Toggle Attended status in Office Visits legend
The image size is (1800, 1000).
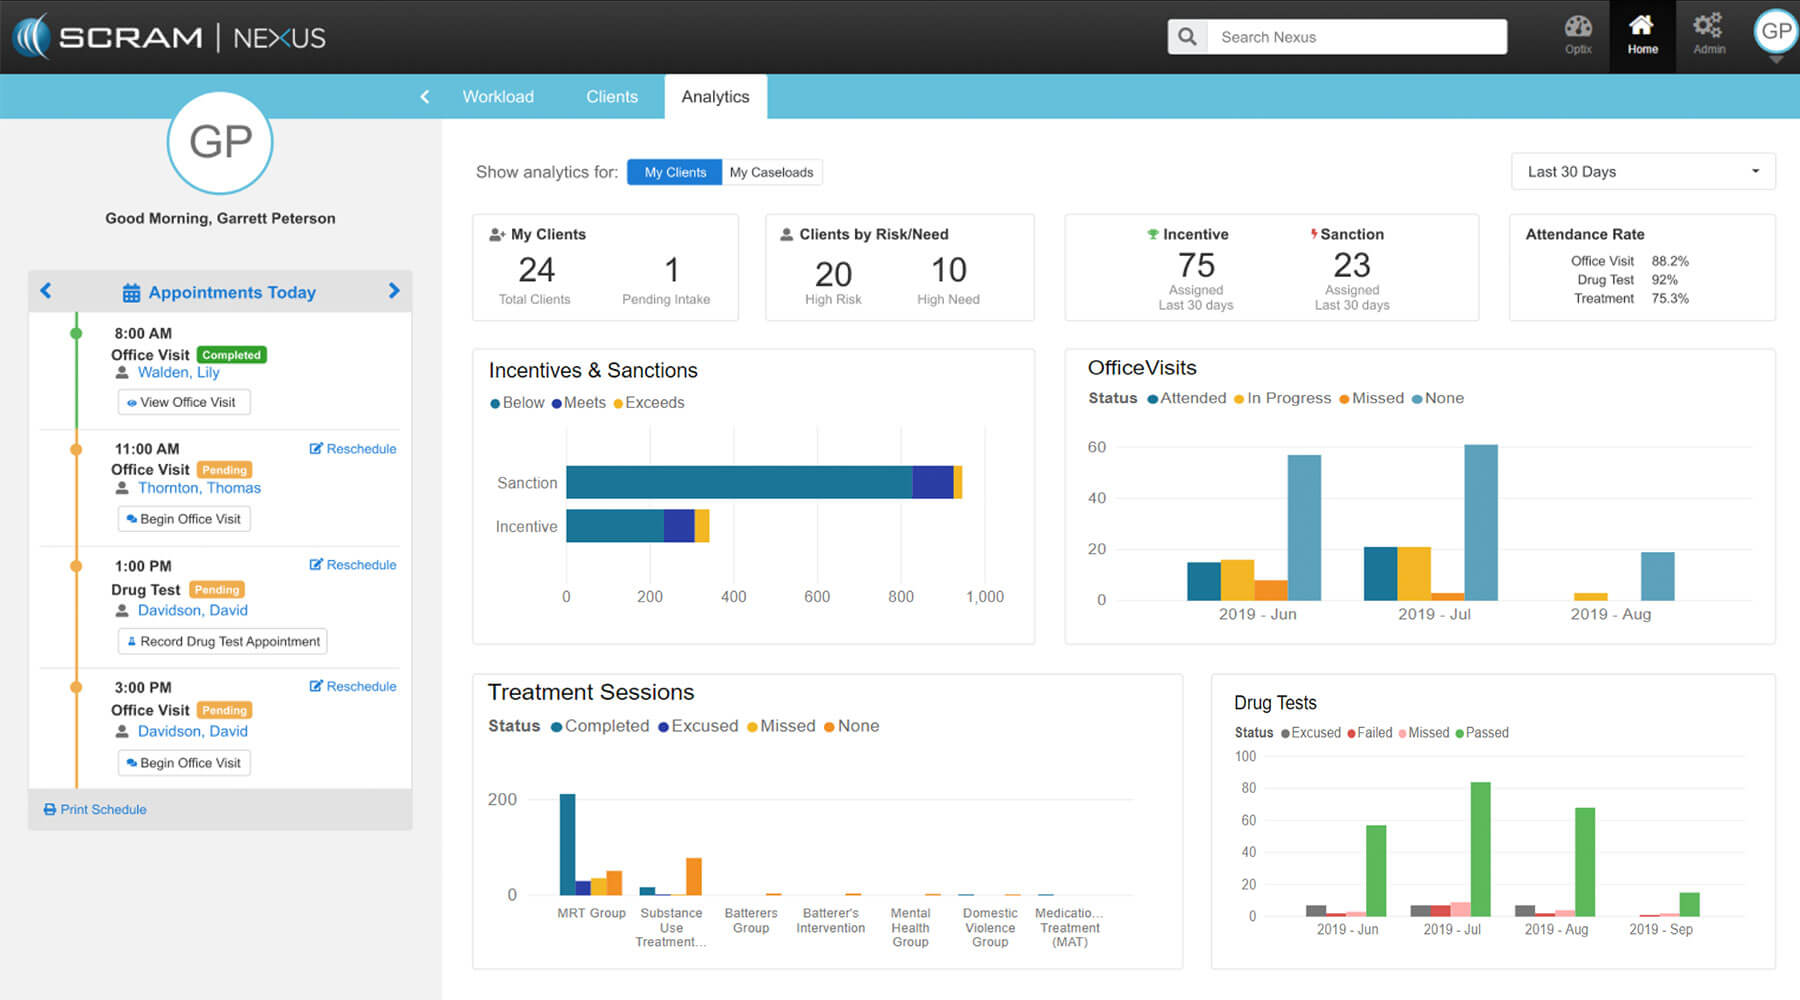(x=1187, y=398)
